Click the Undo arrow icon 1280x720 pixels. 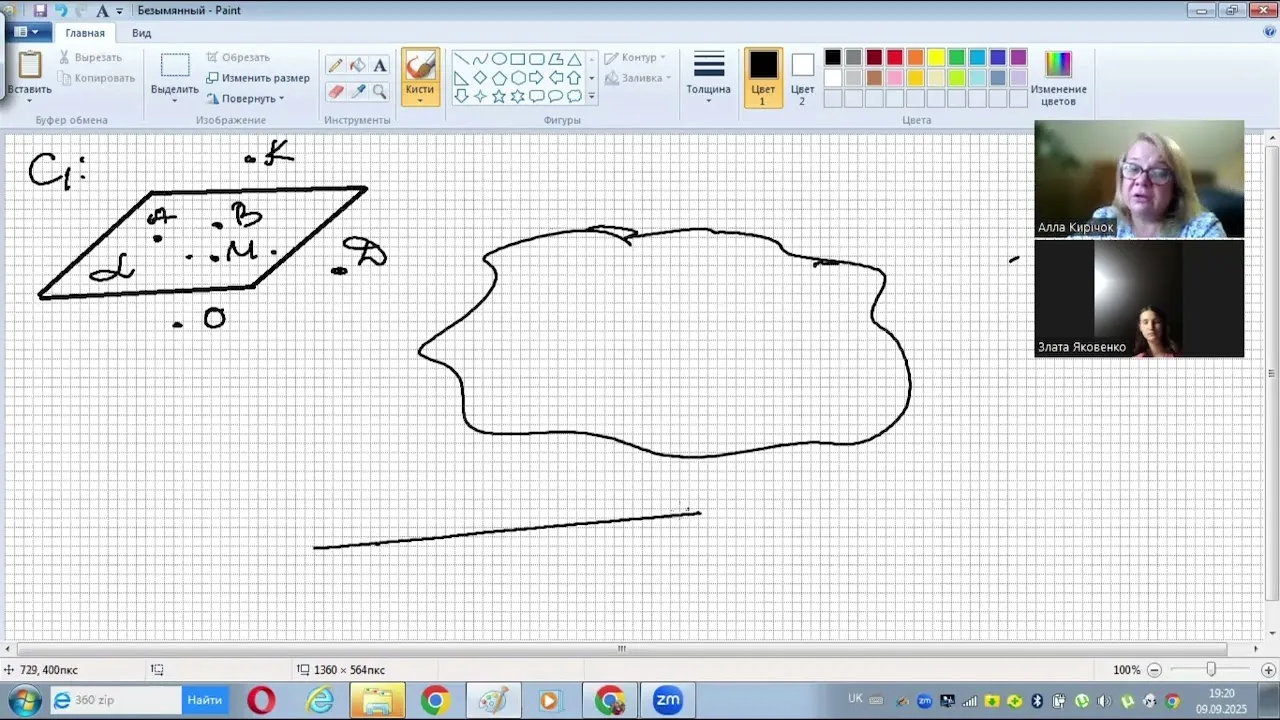pos(61,11)
